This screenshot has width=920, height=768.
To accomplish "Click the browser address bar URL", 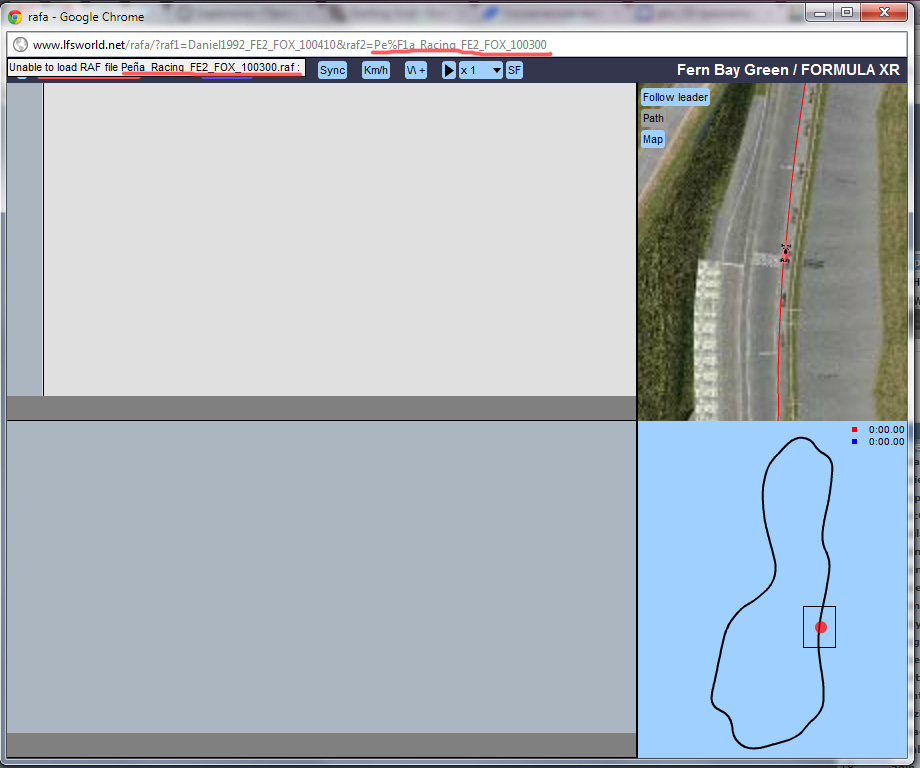I will coord(289,45).
